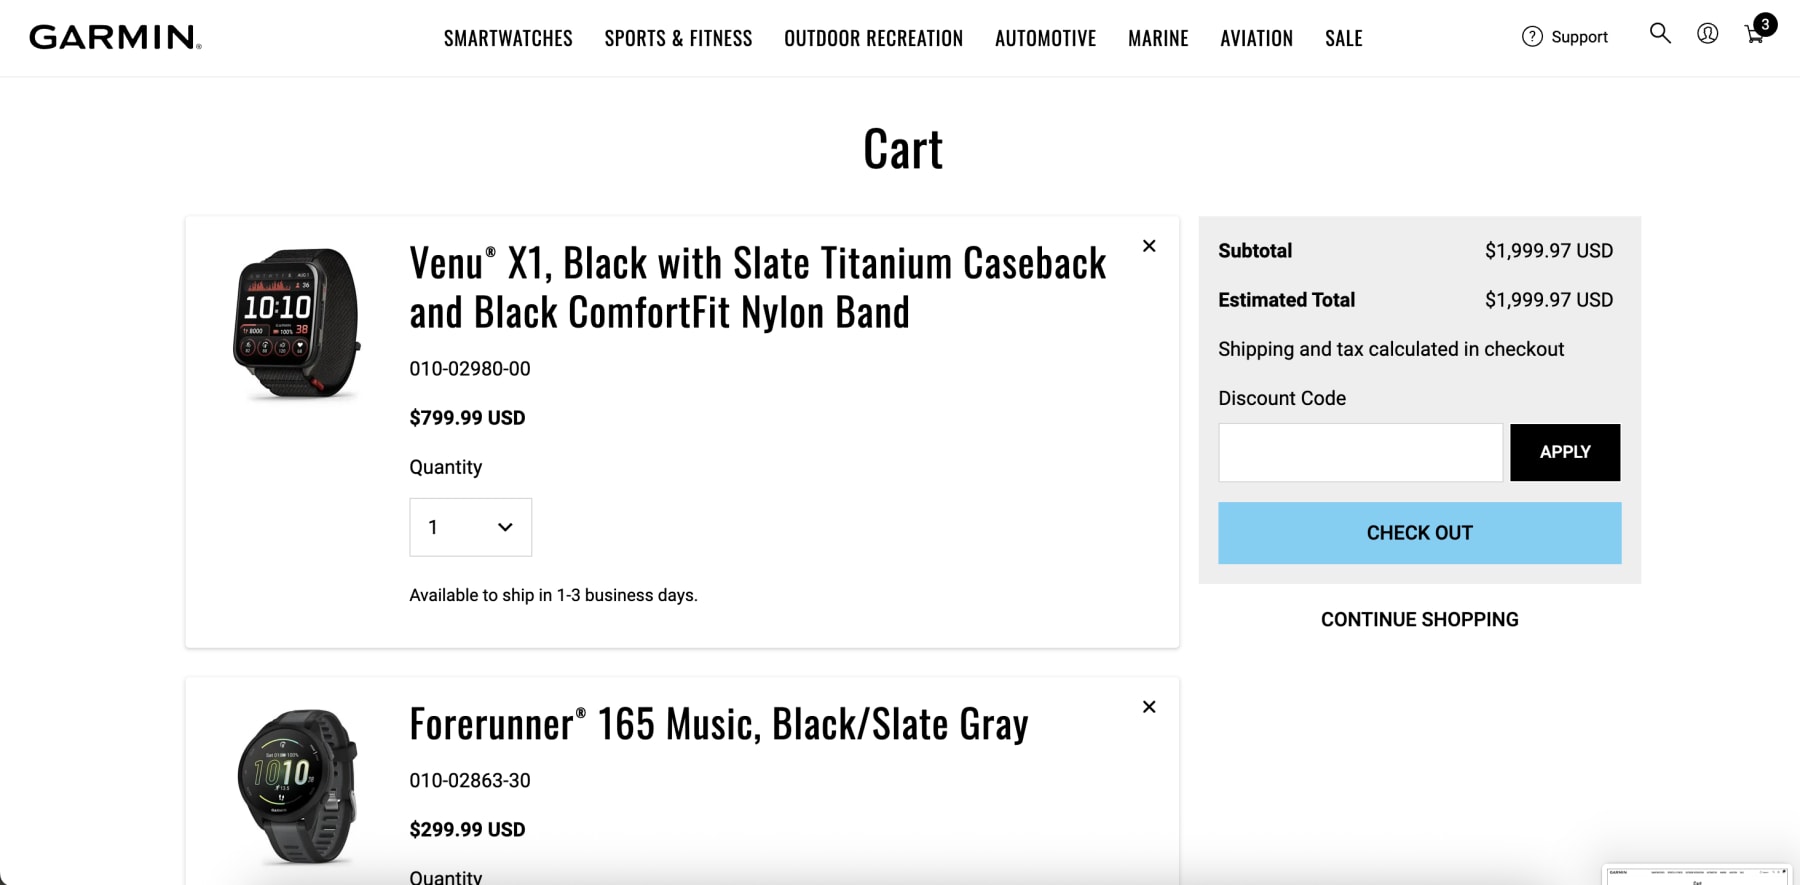Select the Aviation menu item
The width and height of the screenshot is (1800, 885).
point(1256,38)
